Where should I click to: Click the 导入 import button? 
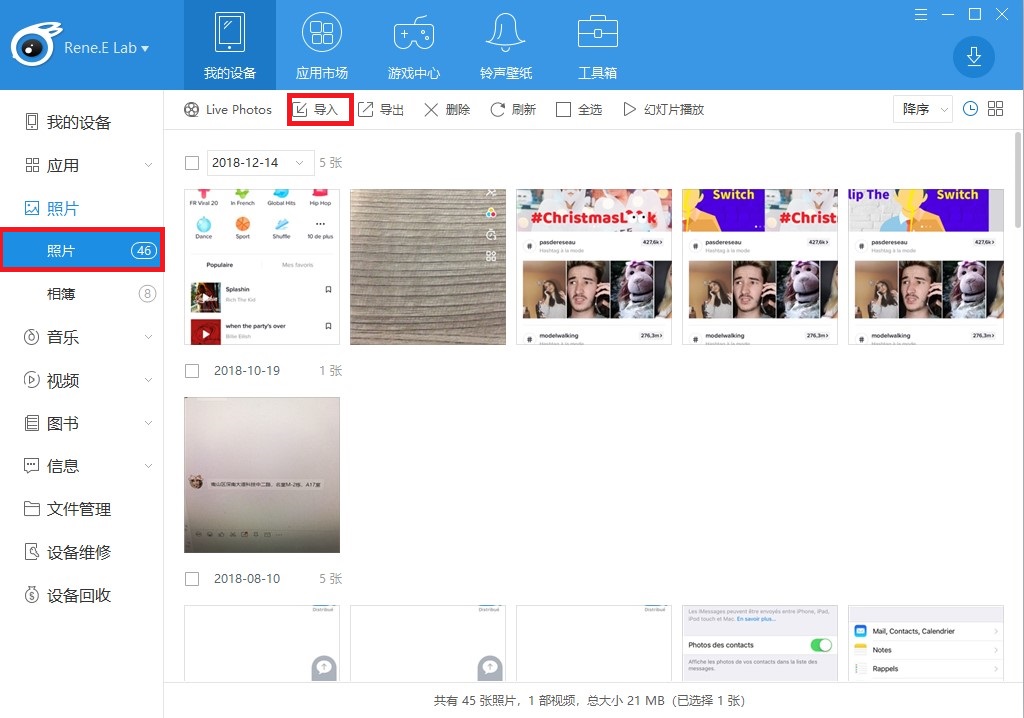coord(320,110)
